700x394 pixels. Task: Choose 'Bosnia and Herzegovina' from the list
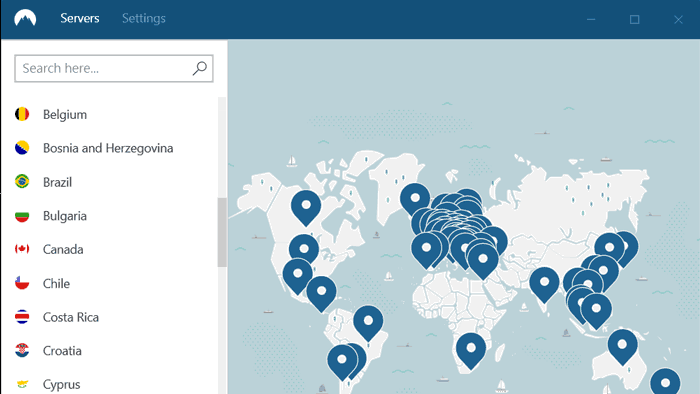pyautogui.click(x=108, y=148)
